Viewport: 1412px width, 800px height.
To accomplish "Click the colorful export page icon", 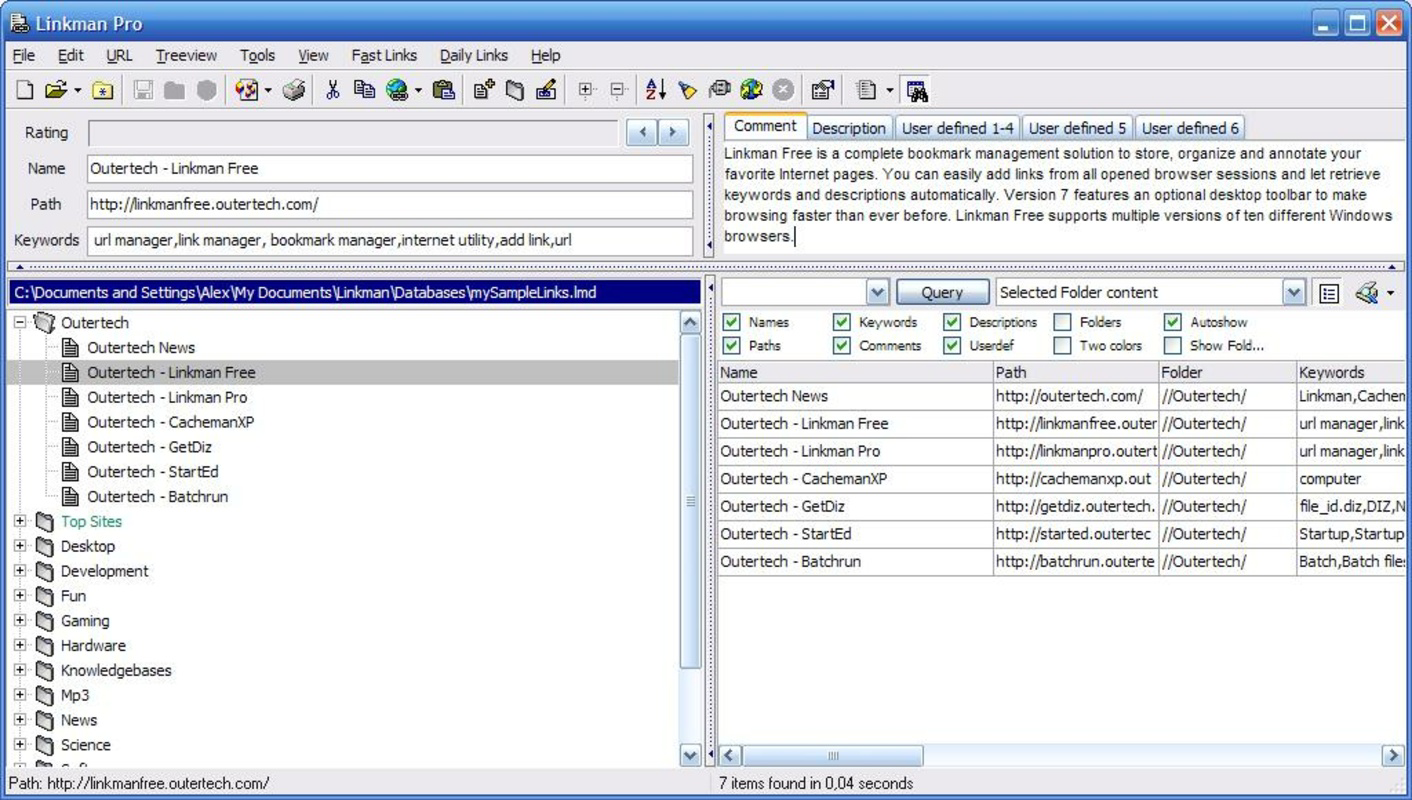I will (246, 90).
